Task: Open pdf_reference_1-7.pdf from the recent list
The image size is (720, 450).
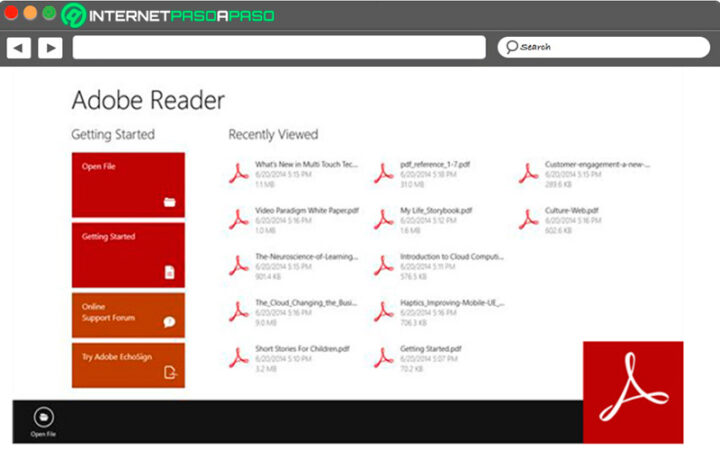Action: click(435, 165)
